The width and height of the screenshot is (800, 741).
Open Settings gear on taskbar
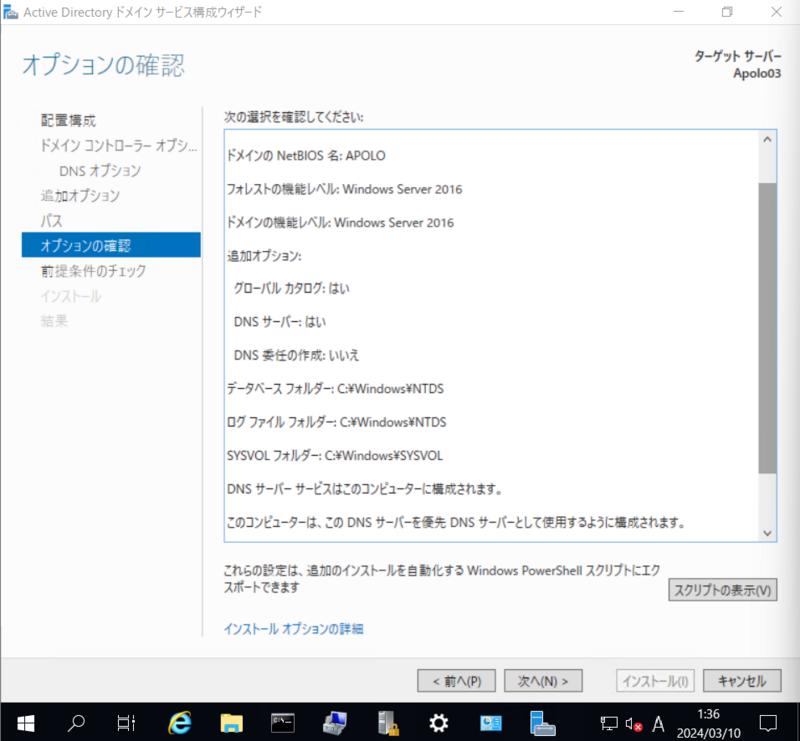coord(439,723)
